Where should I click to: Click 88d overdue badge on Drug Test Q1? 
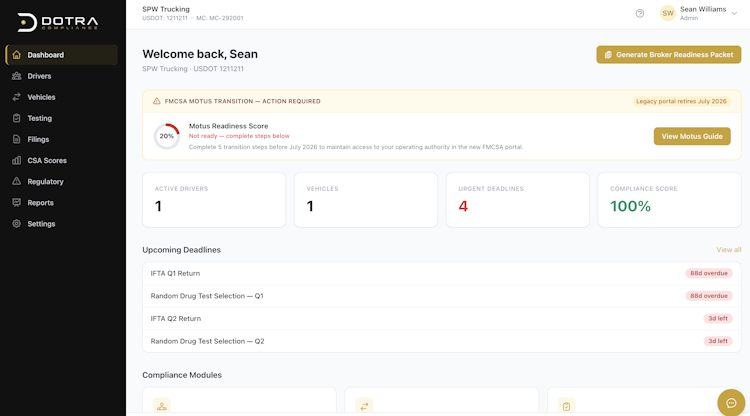[x=708, y=296]
